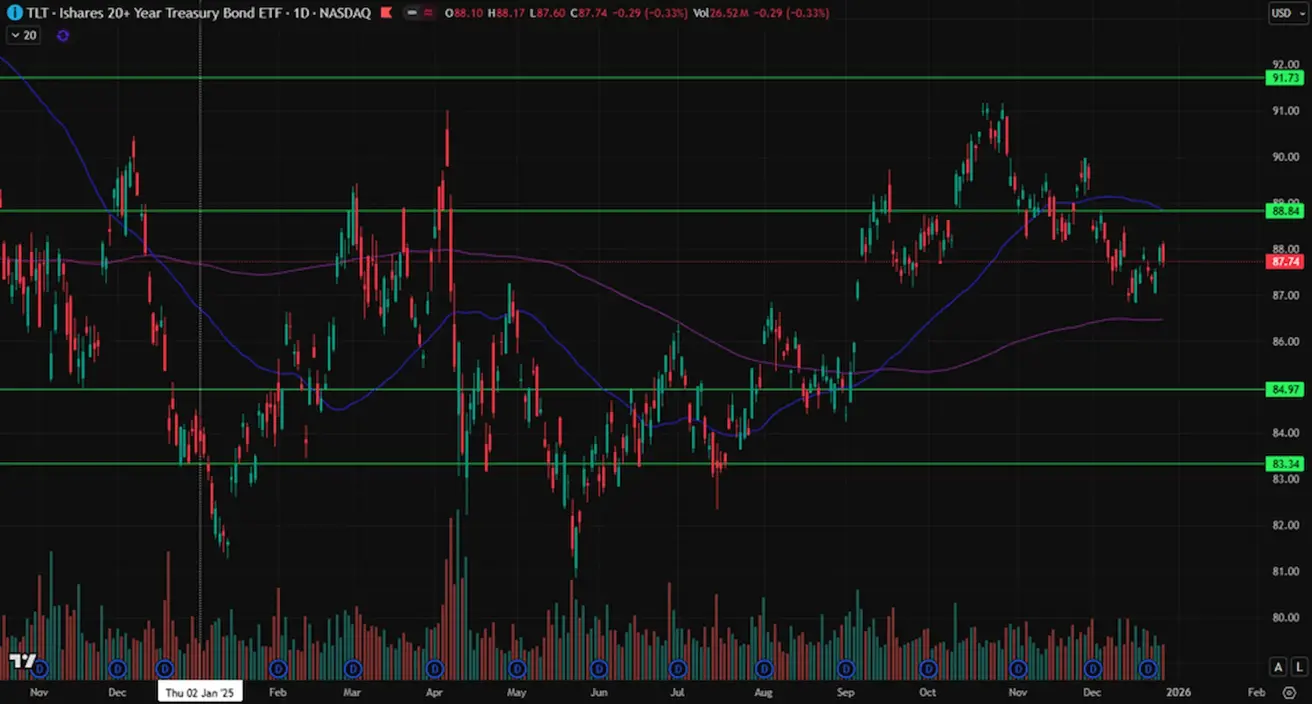Click the TLT symbol name in title

point(38,14)
